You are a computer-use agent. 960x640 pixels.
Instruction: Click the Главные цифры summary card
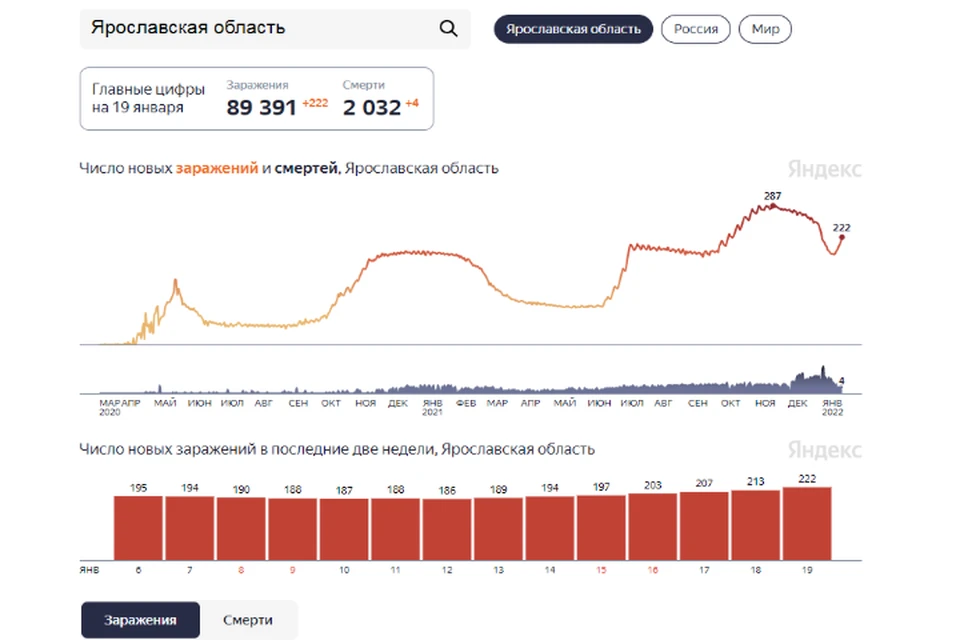click(x=257, y=99)
